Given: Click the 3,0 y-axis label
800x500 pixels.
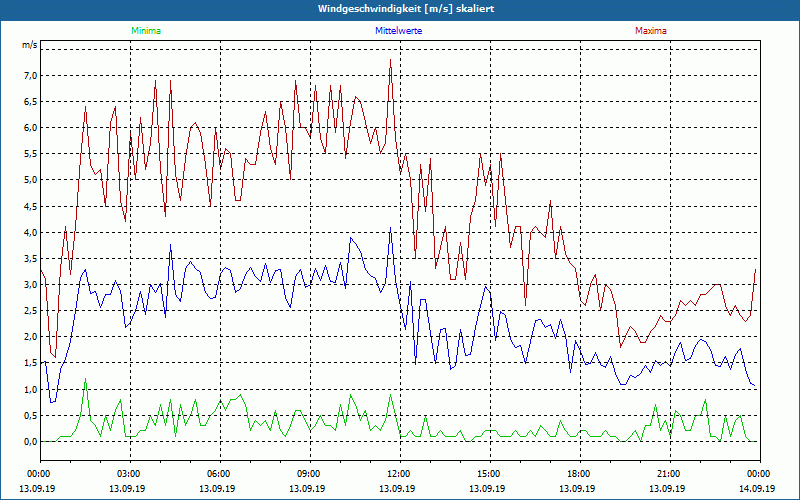Looking at the screenshot, I should tap(31, 285).
